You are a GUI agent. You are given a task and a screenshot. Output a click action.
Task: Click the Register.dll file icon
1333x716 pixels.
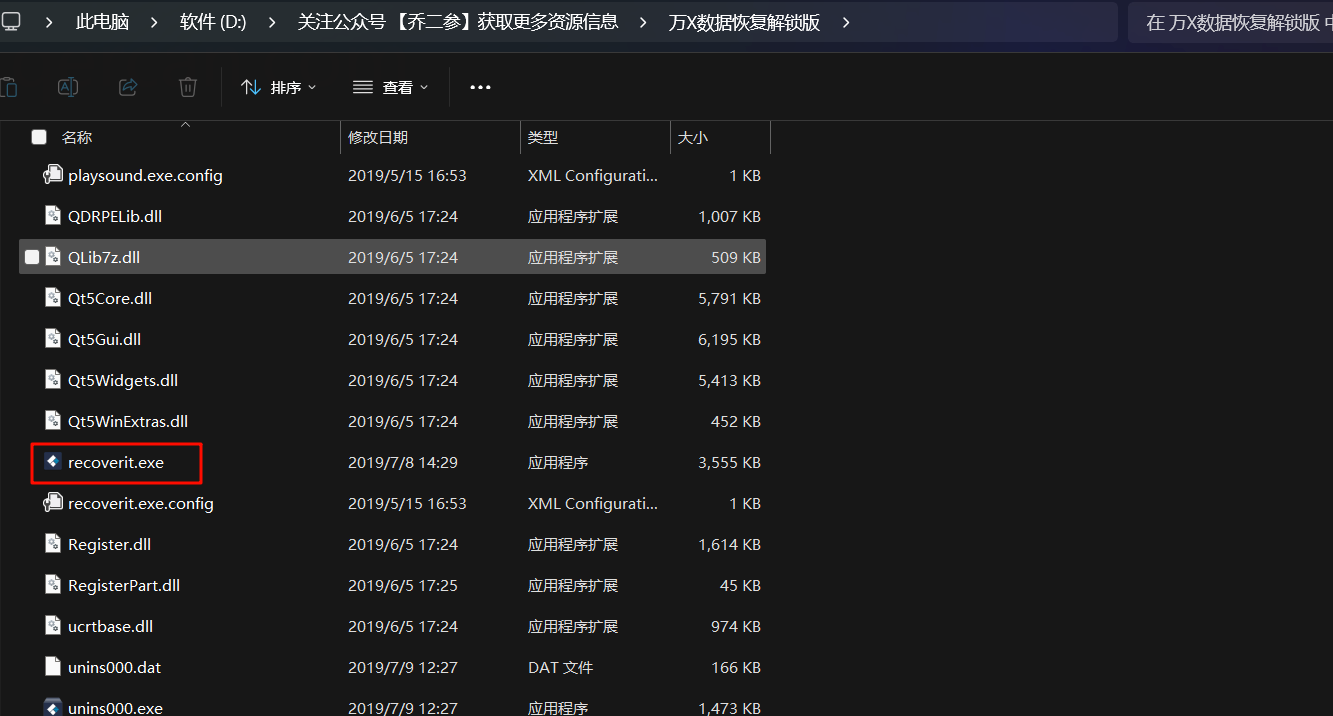53,544
